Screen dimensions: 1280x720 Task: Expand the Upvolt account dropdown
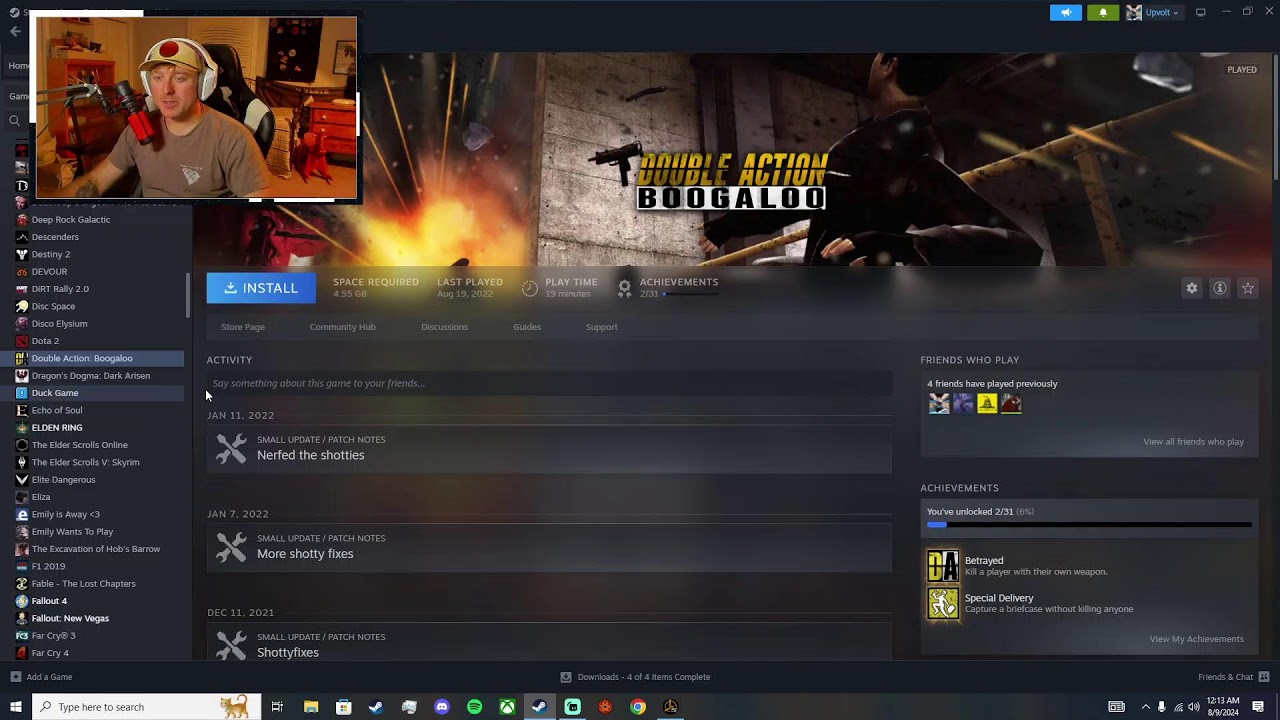pyautogui.click(x=1153, y=12)
